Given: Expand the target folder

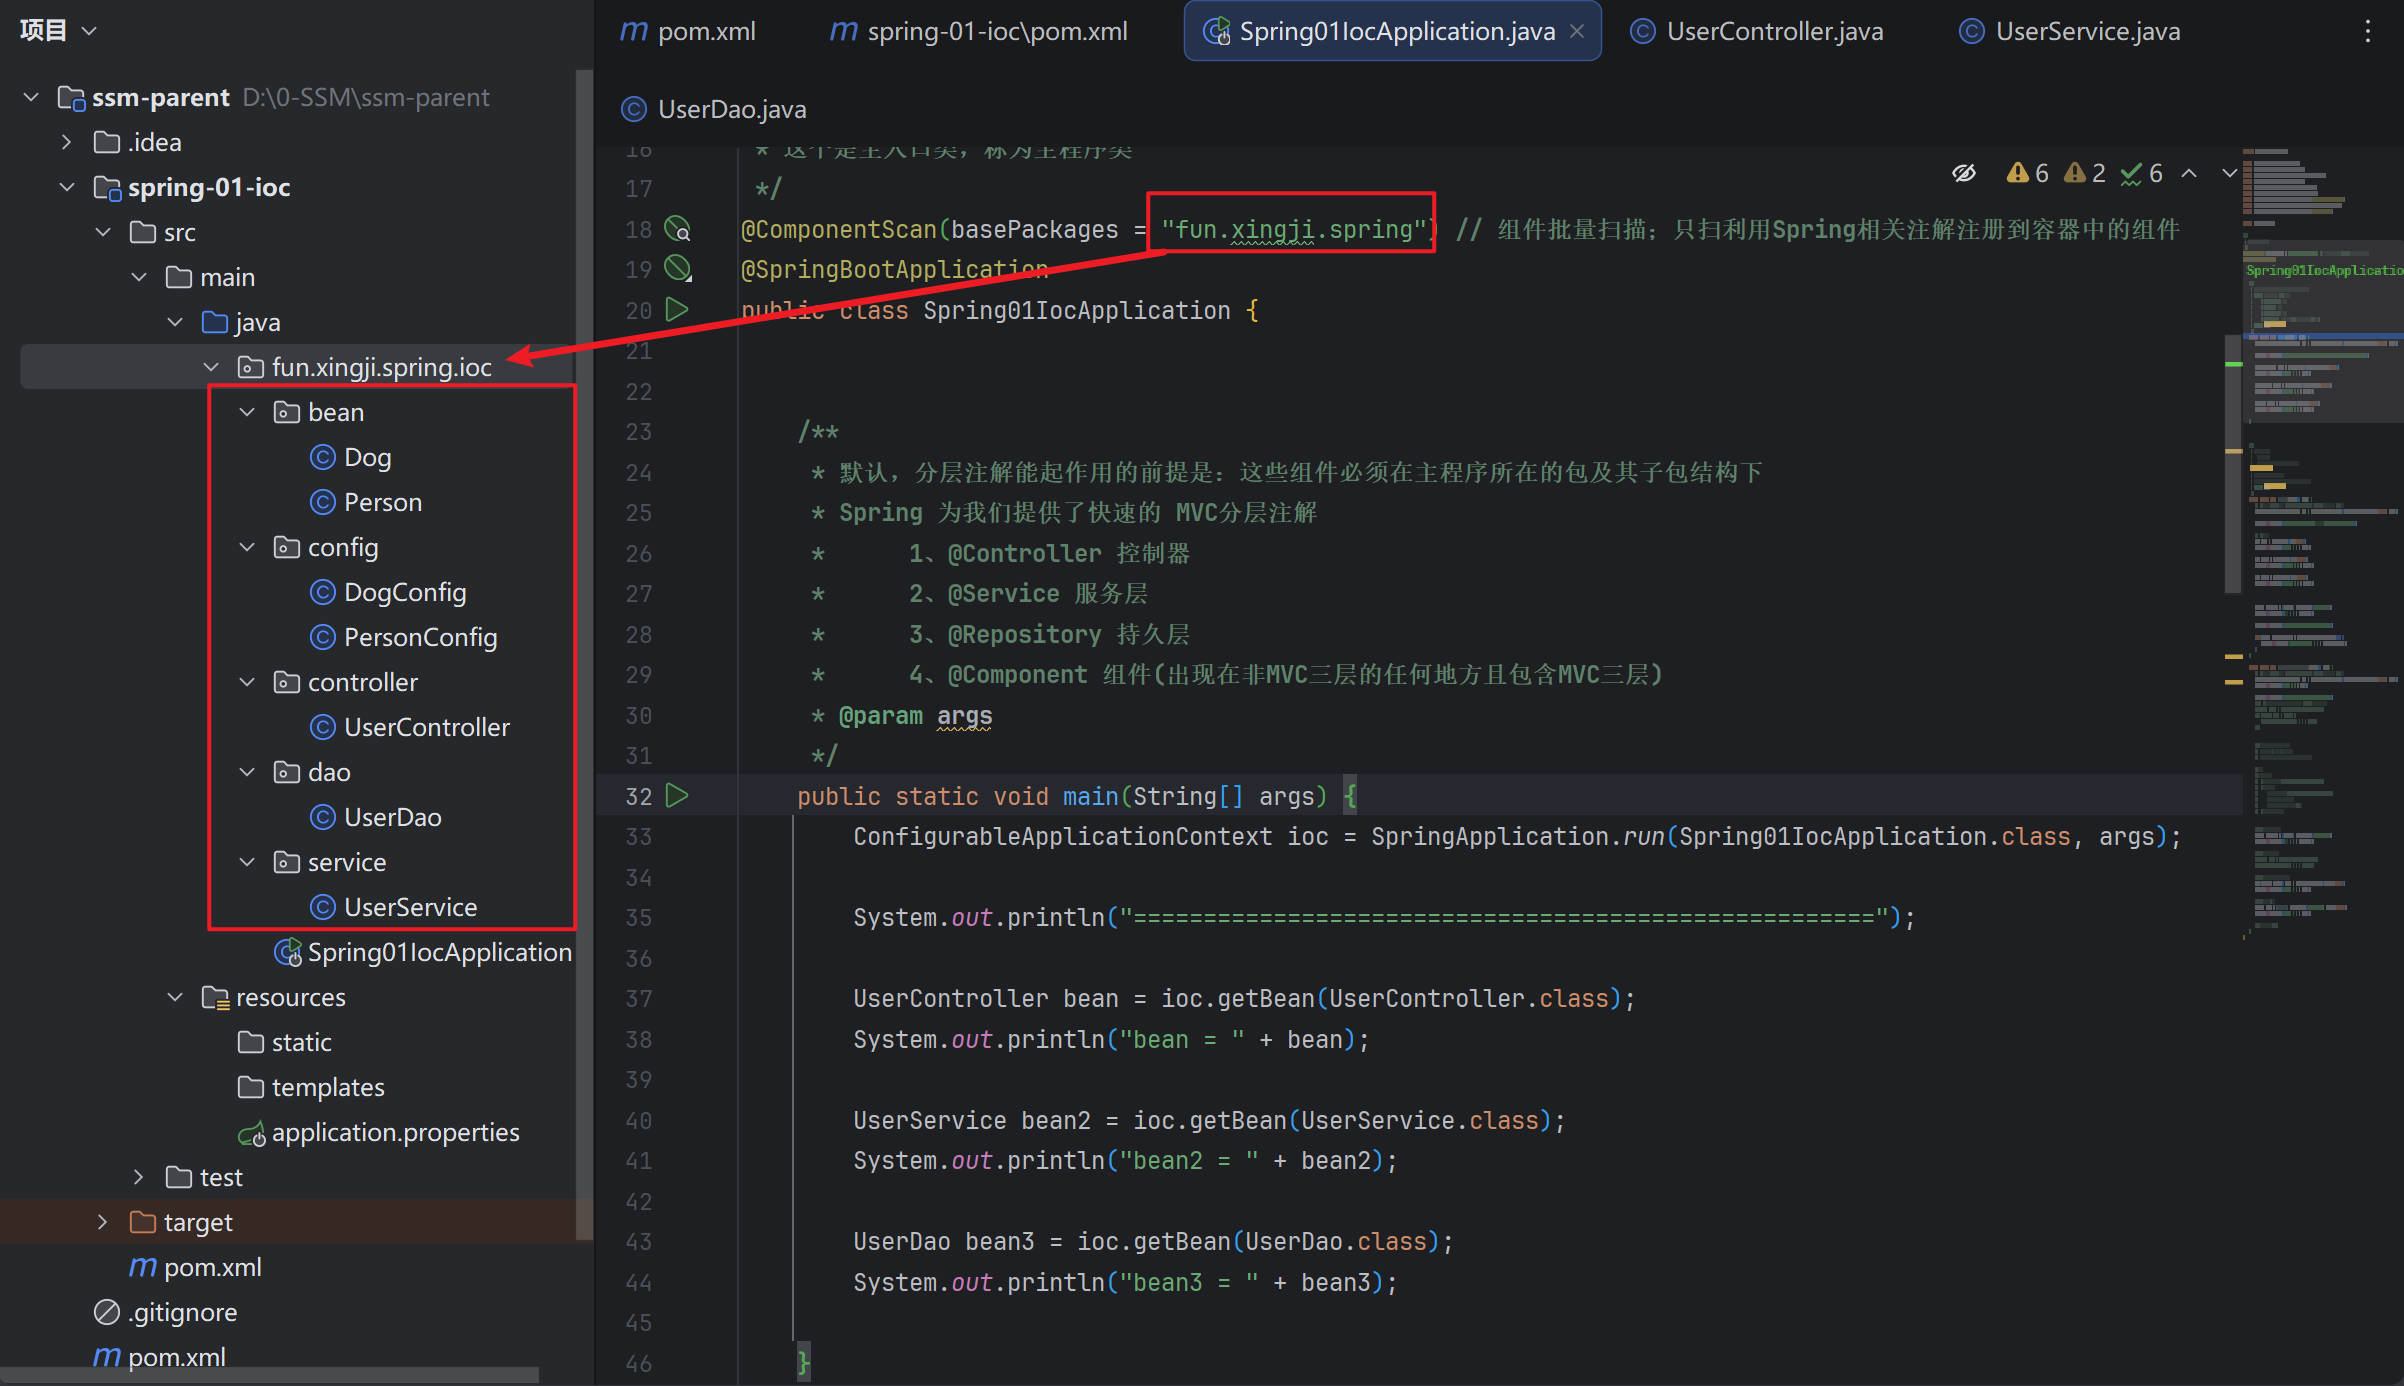Looking at the screenshot, I should (102, 1222).
